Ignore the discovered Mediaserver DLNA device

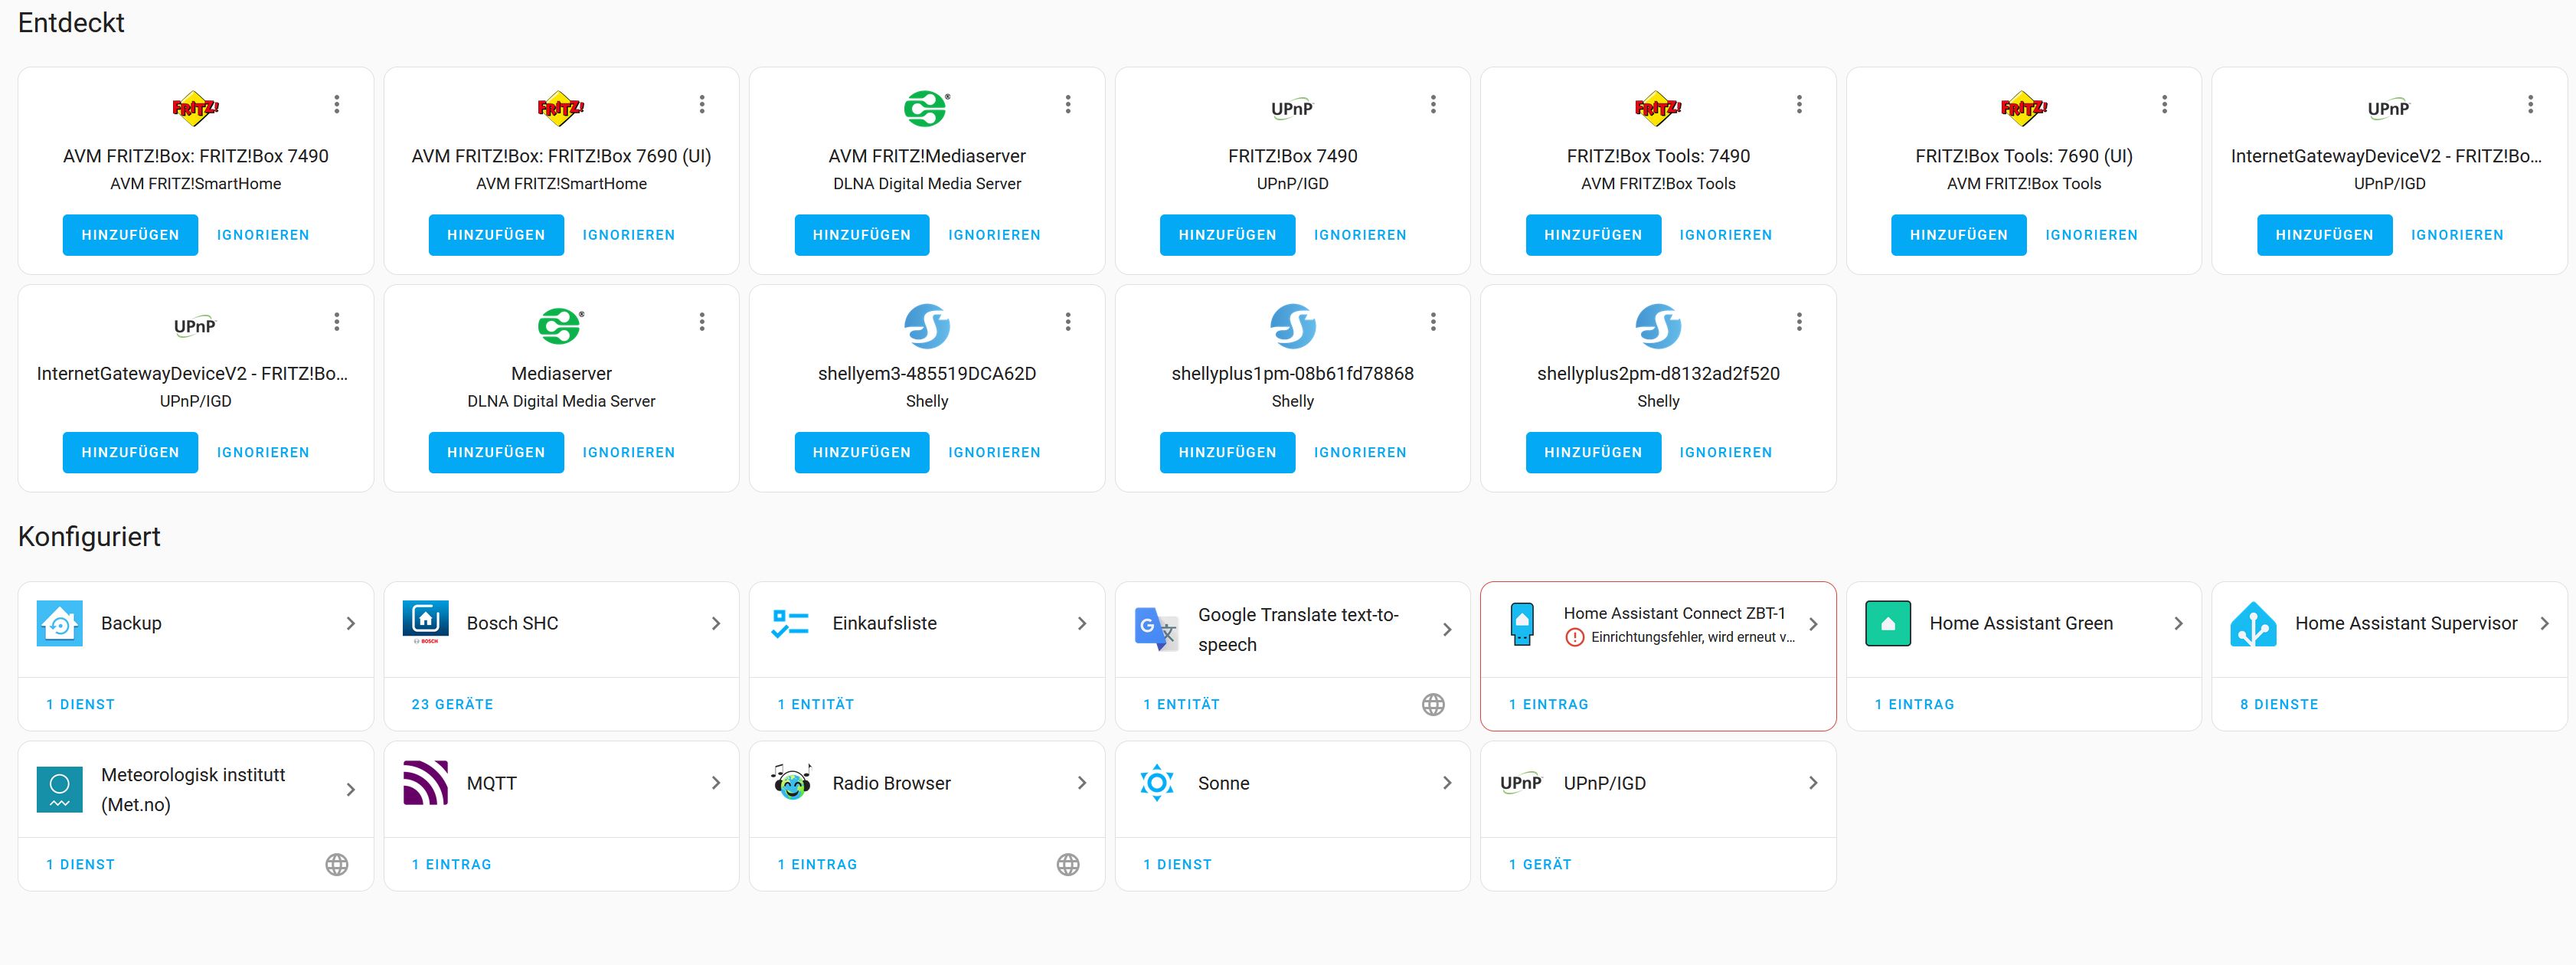(628, 452)
